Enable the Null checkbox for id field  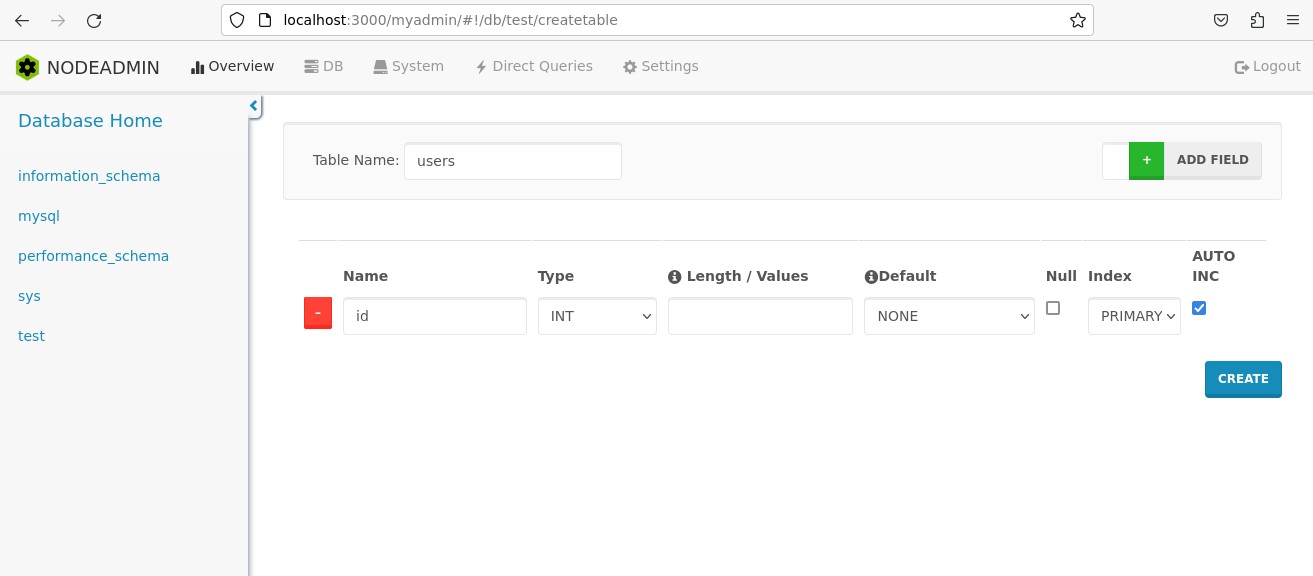pyautogui.click(x=1053, y=309)
